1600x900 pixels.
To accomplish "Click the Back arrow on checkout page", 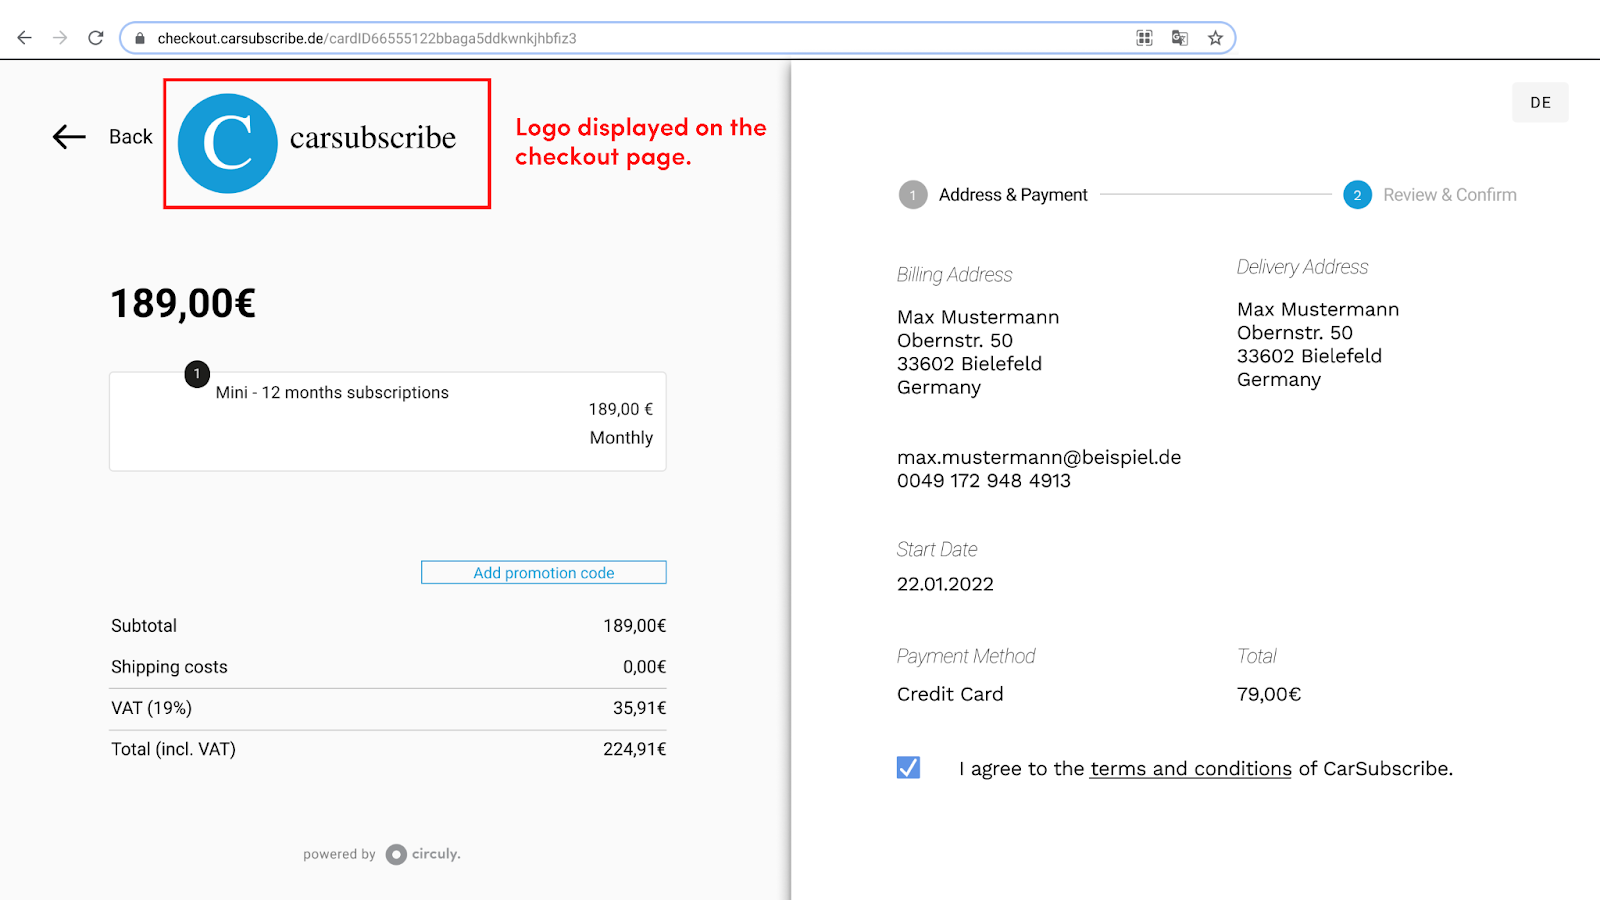I will [x=69, y=137].
